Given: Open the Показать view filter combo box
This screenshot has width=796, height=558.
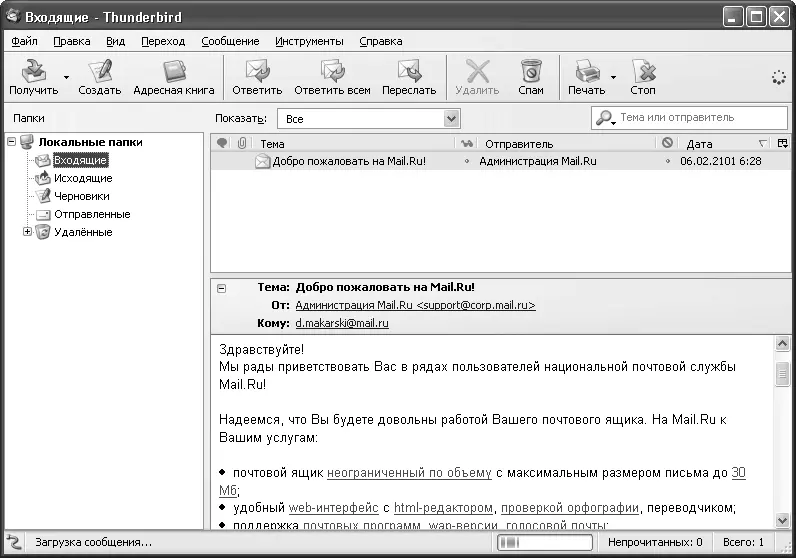Looking at the screenshot, I should 369,119.
